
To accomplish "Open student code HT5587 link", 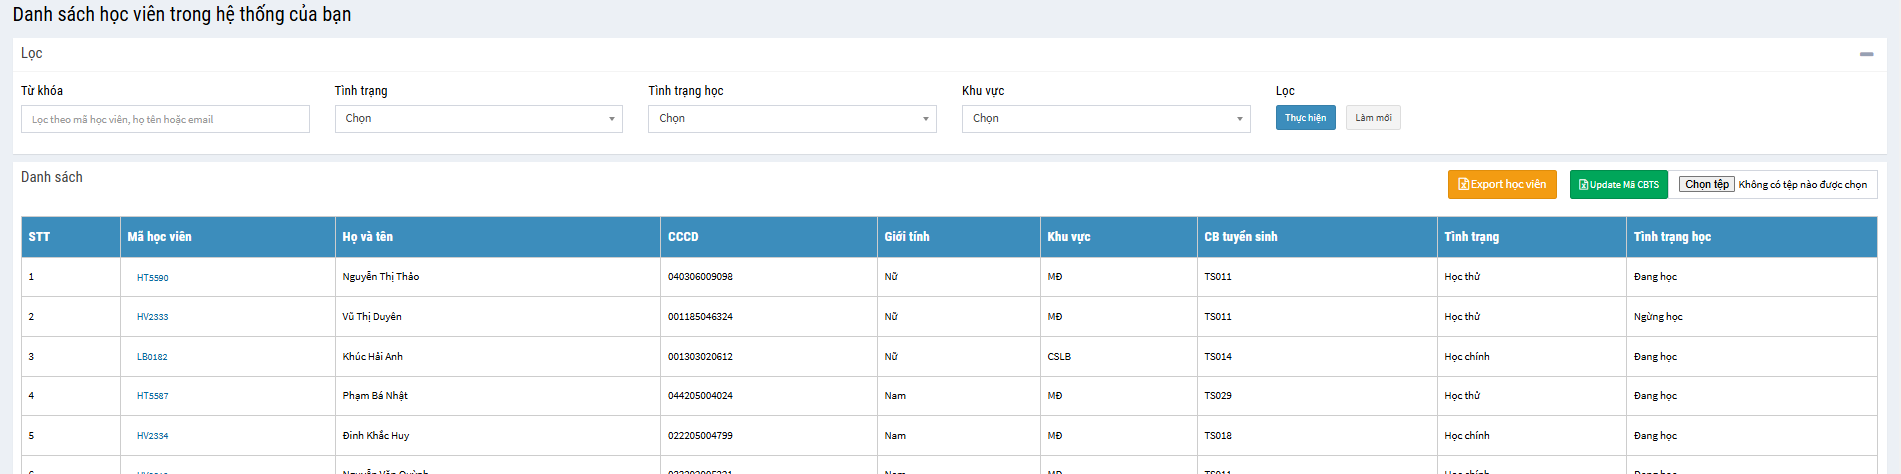I will tap(153, 396).
